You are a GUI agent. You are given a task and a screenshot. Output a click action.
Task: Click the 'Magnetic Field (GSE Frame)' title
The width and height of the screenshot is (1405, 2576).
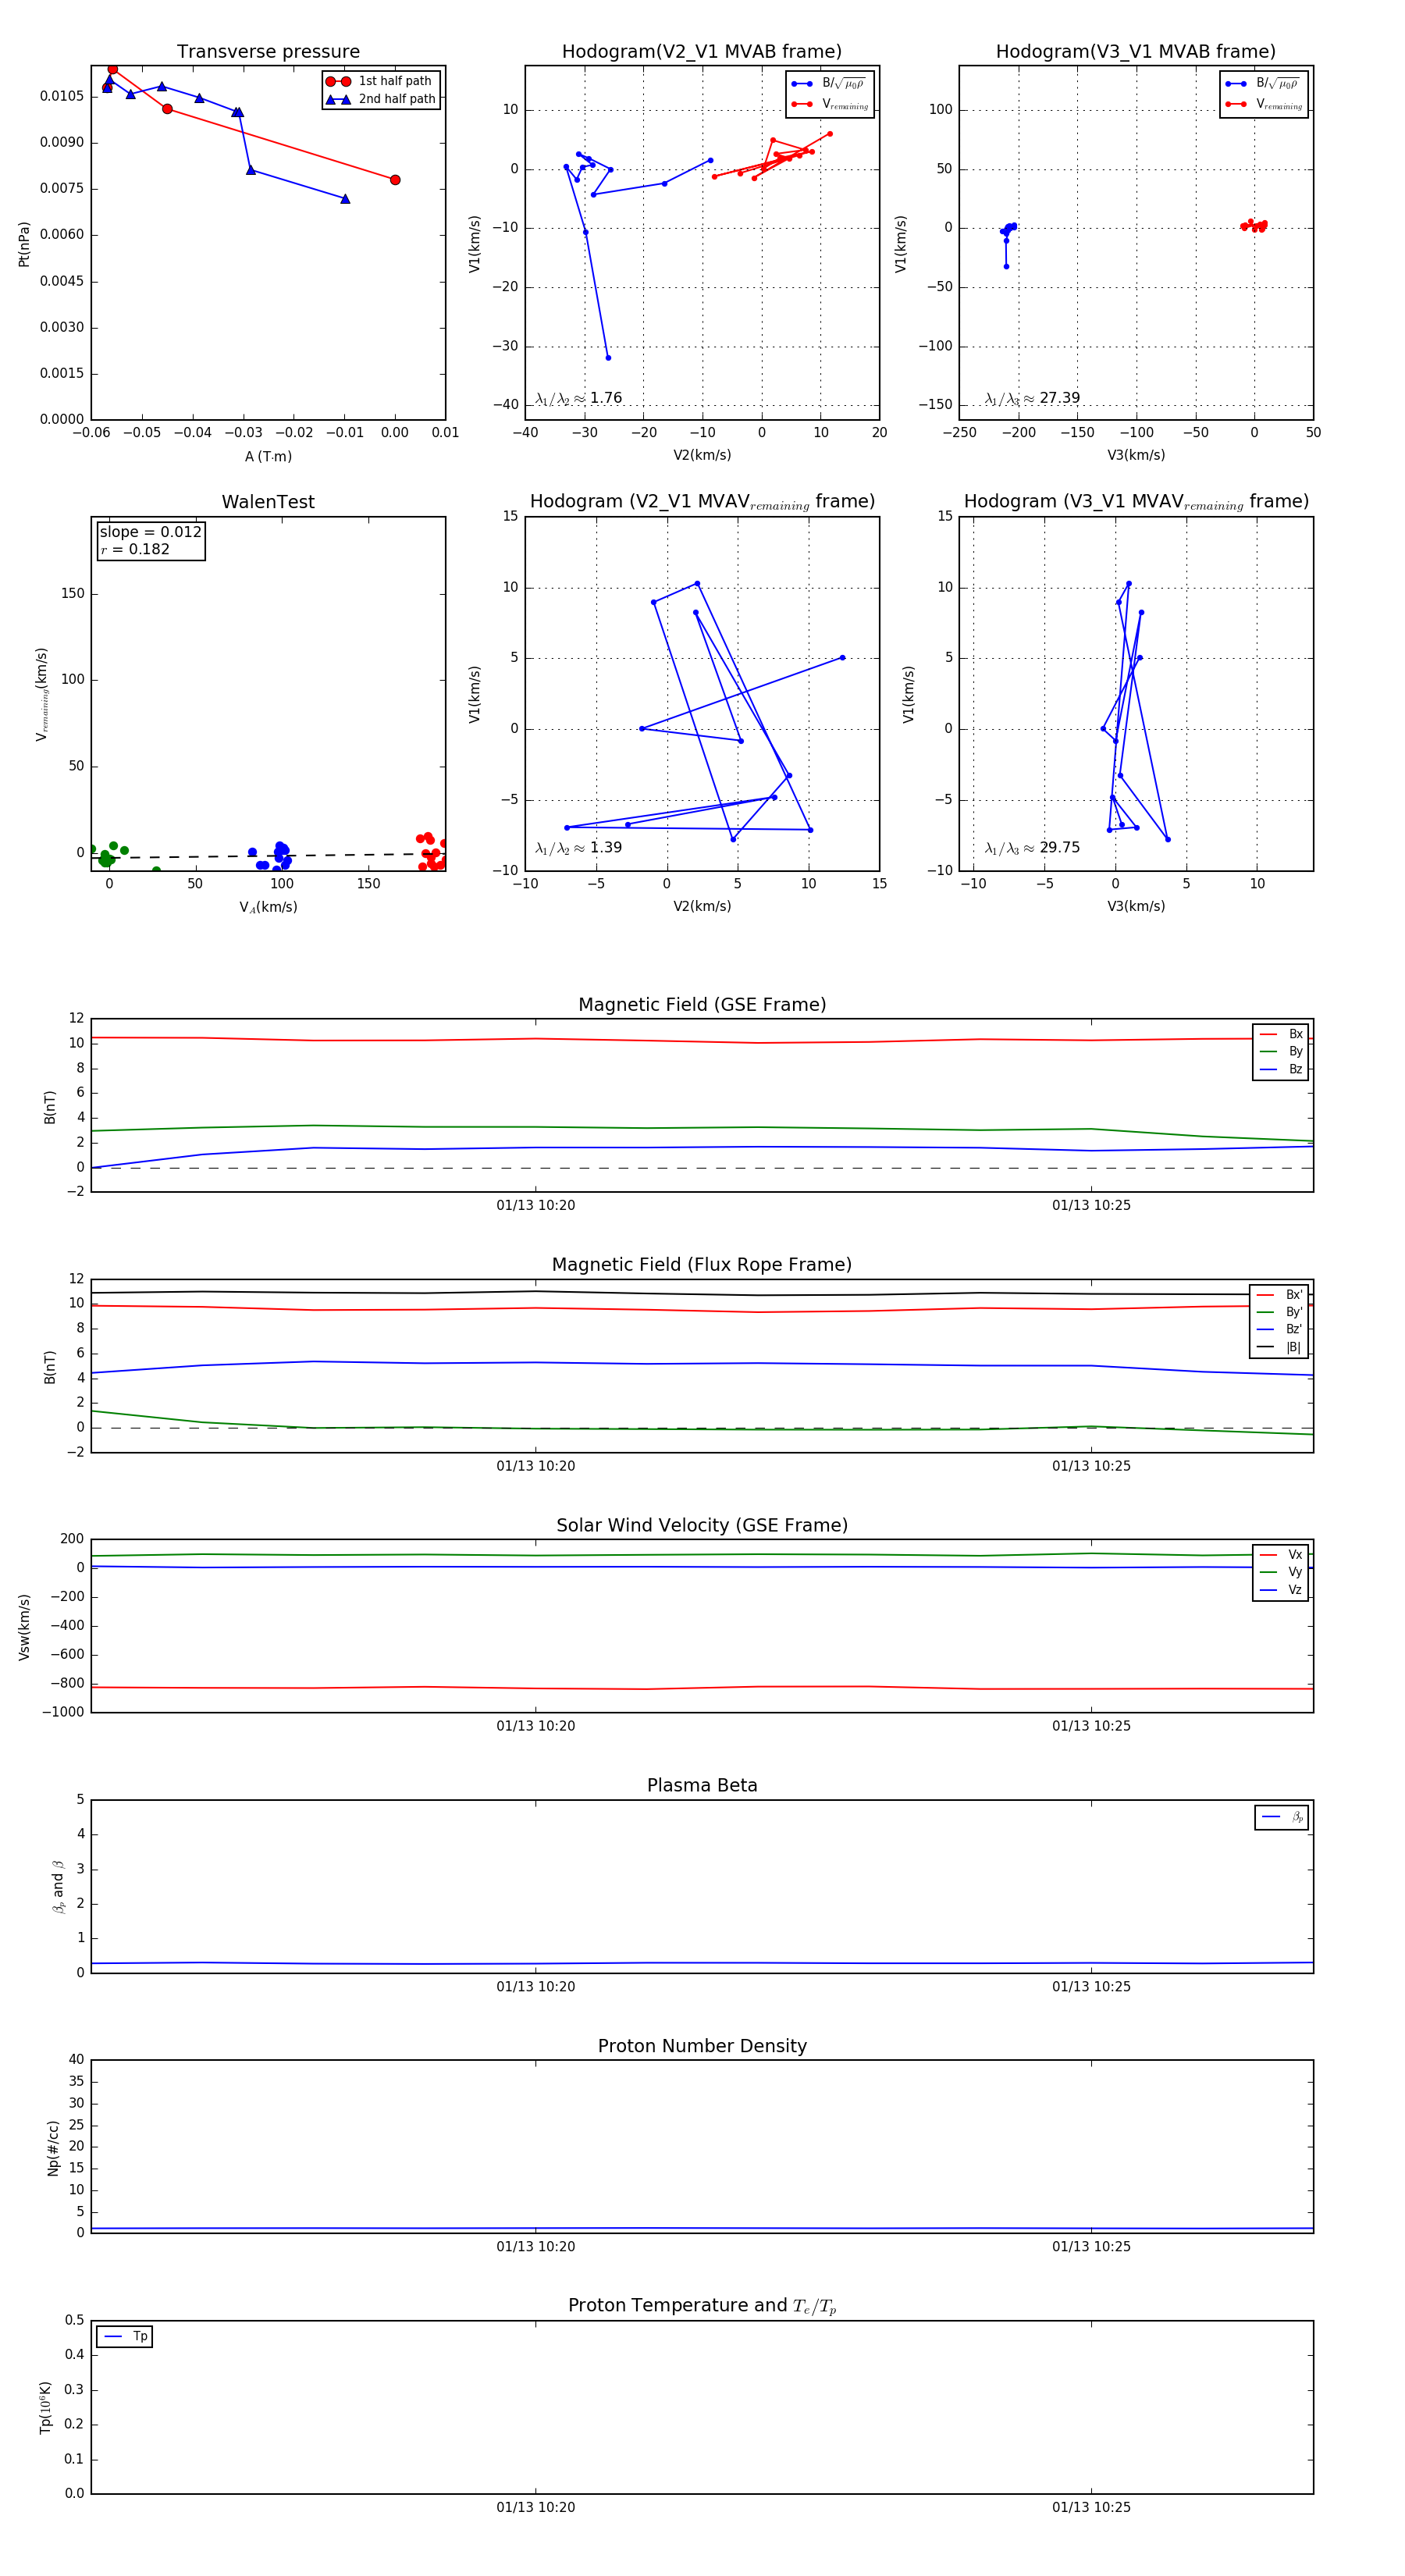tap(702, 1005)
